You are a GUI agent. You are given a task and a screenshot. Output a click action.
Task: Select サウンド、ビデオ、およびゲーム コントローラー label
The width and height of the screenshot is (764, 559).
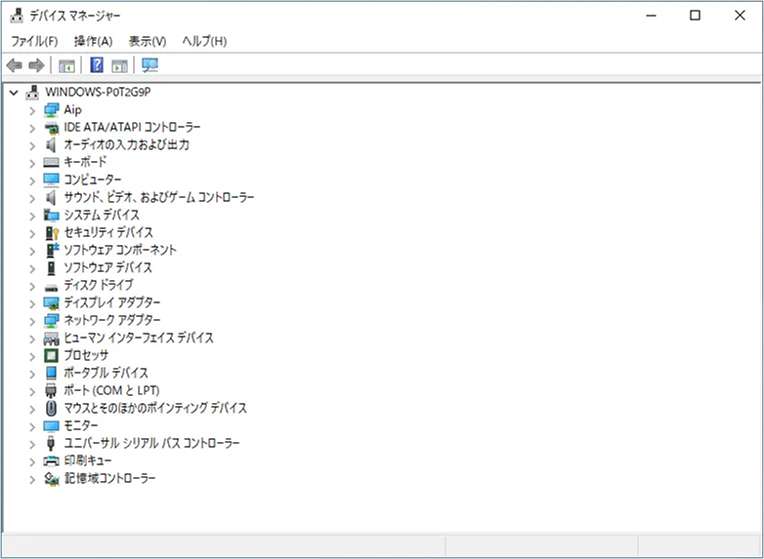coord(159,197)
